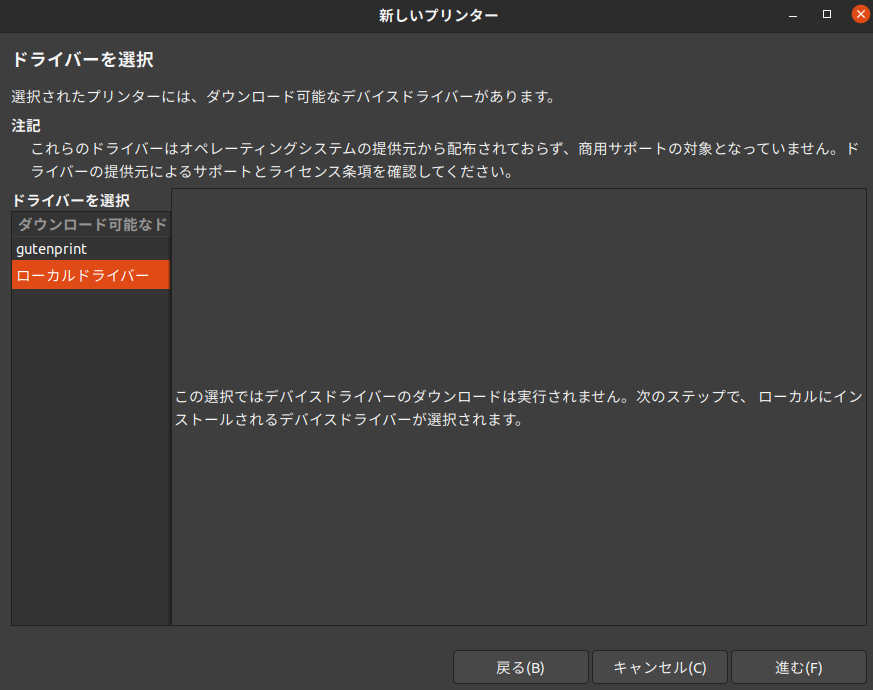
Task: Click the bold 注記 label
Action: pyautogui.click(x=26, y=126)
